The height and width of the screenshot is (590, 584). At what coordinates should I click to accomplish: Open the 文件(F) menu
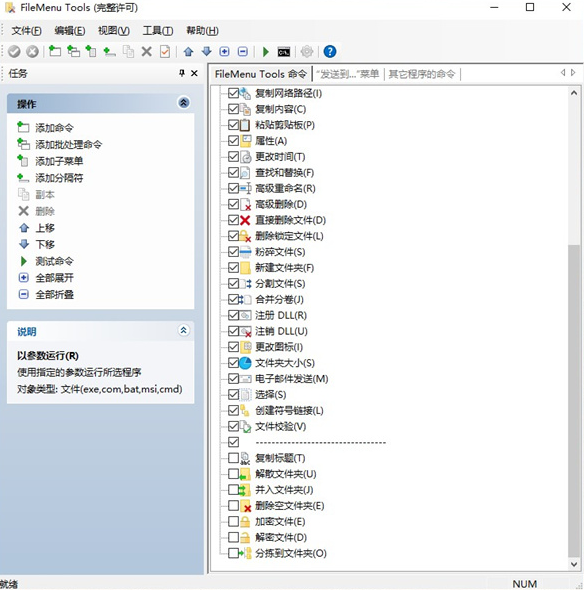tap(26, 30)
